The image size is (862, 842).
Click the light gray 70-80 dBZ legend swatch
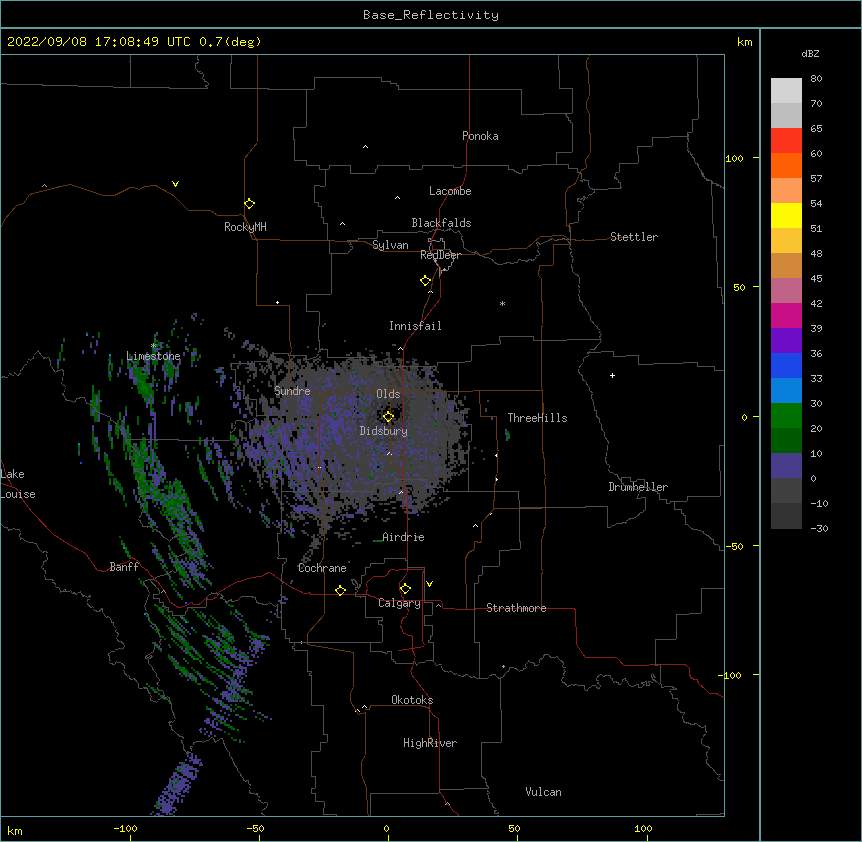(786, 90)
